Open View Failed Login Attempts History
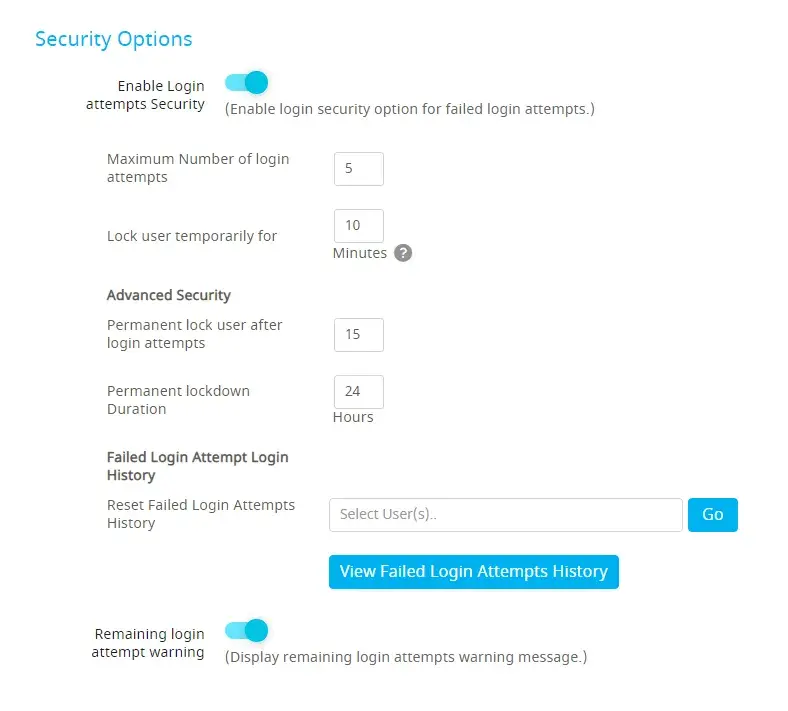This screenshot has height=711, width=788. (x=473, y=572)
